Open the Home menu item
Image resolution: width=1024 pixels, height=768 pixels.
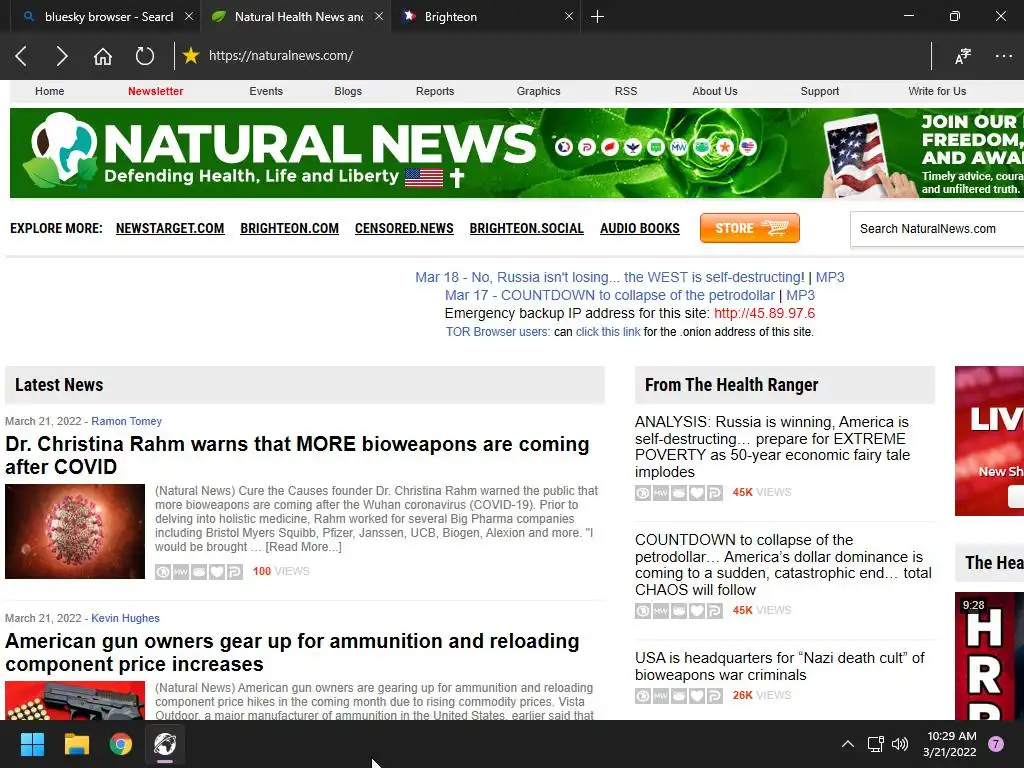tap(50, 91)
